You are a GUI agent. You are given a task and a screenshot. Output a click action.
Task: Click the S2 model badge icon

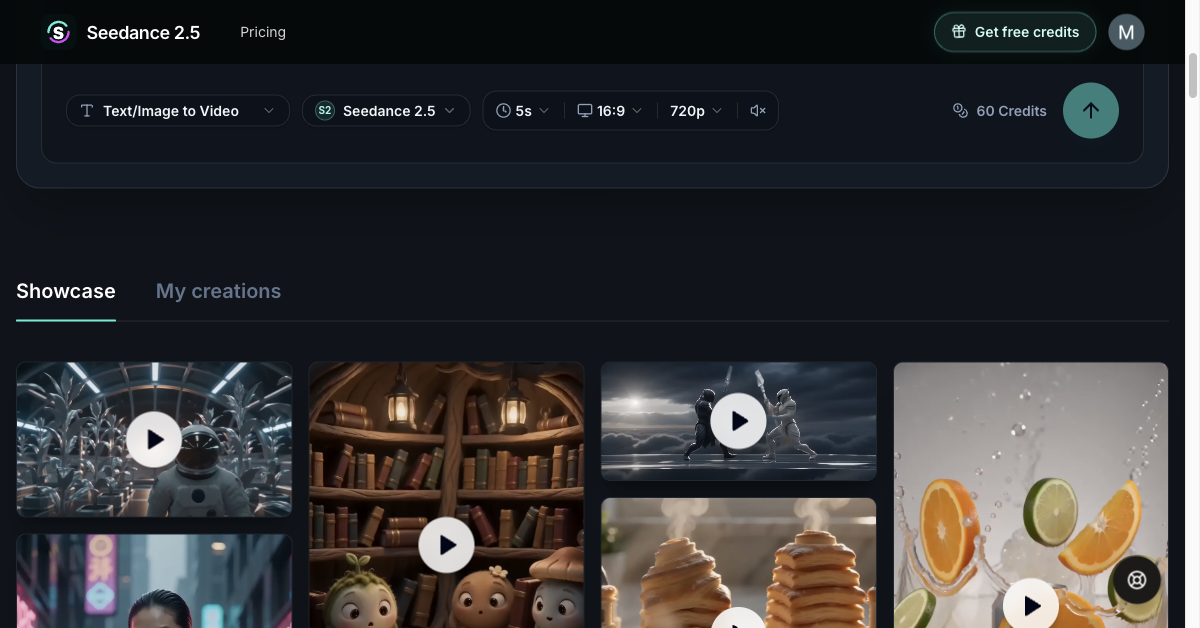pyautogui.click(x=325, y=111)
